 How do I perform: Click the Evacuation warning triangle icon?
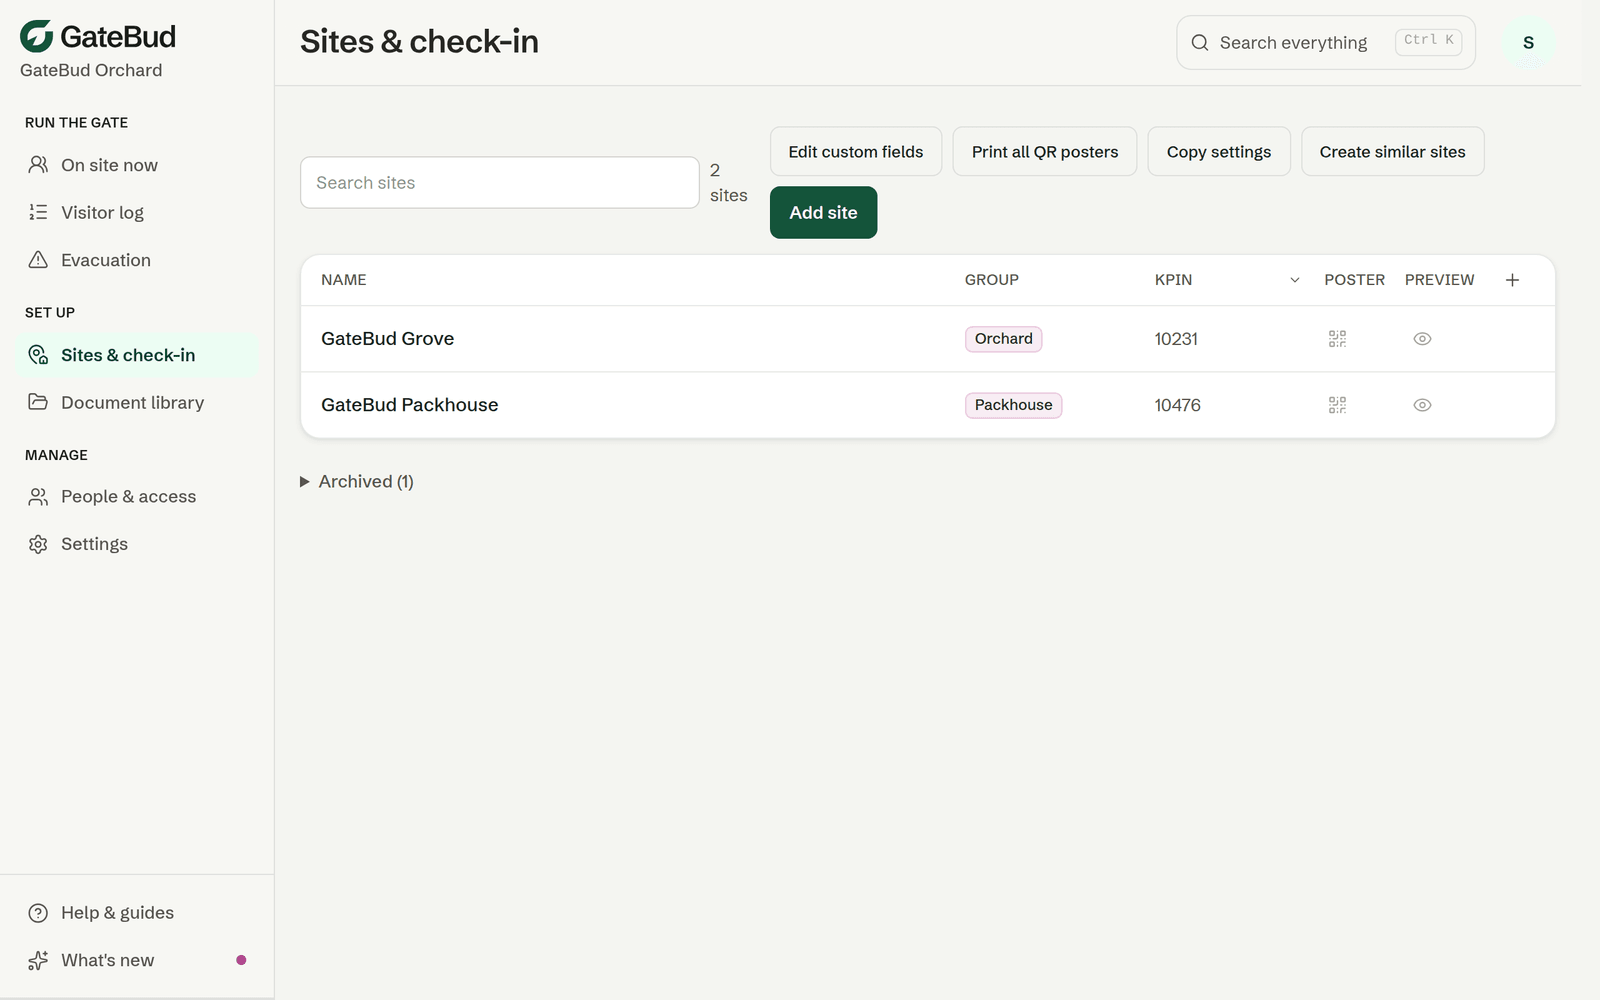(38, 260)
